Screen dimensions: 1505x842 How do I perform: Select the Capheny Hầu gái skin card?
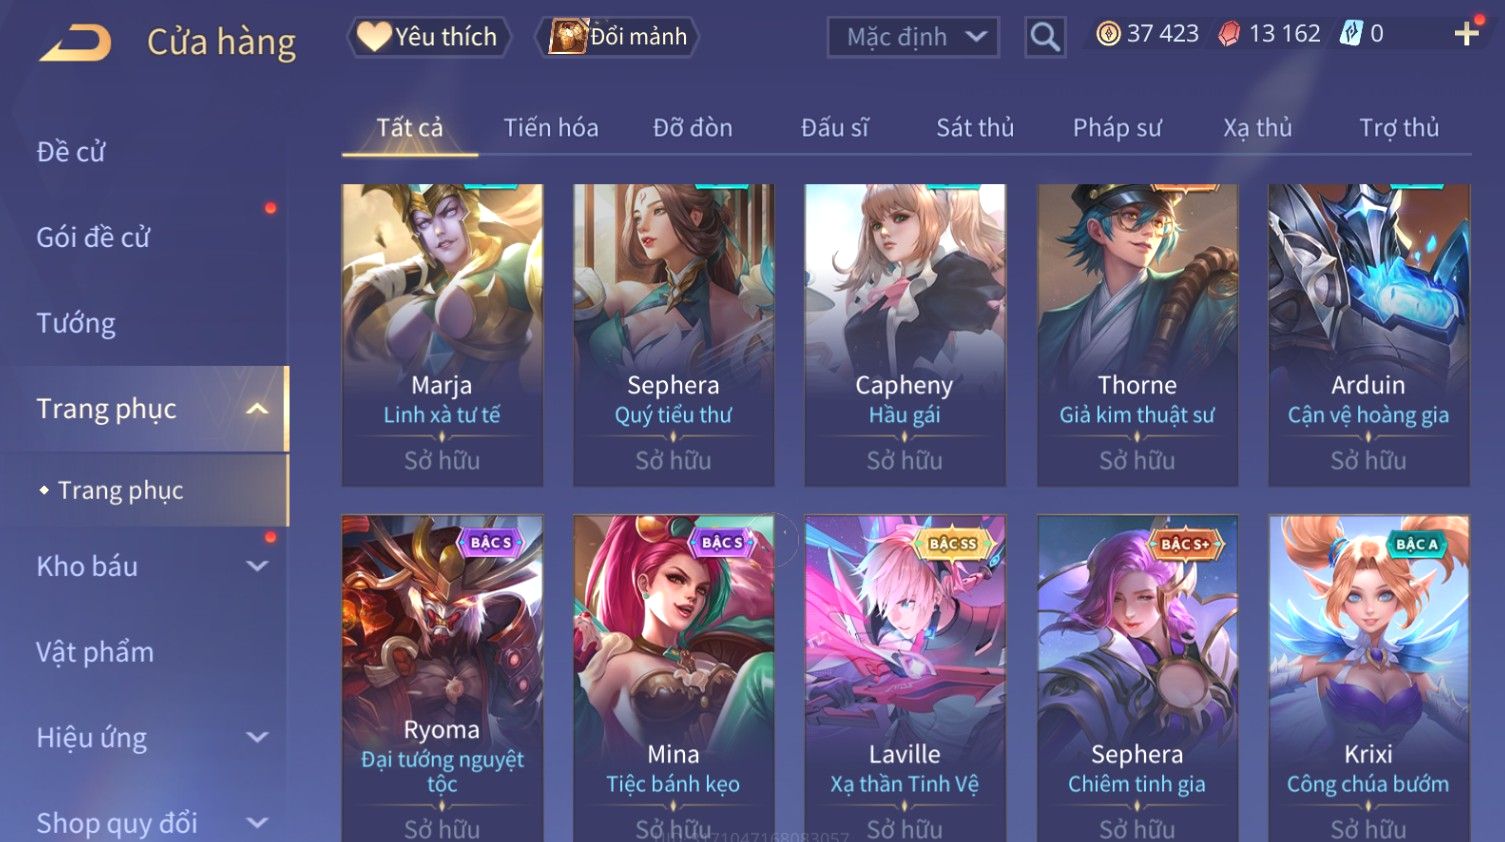(x=905, y=335)
